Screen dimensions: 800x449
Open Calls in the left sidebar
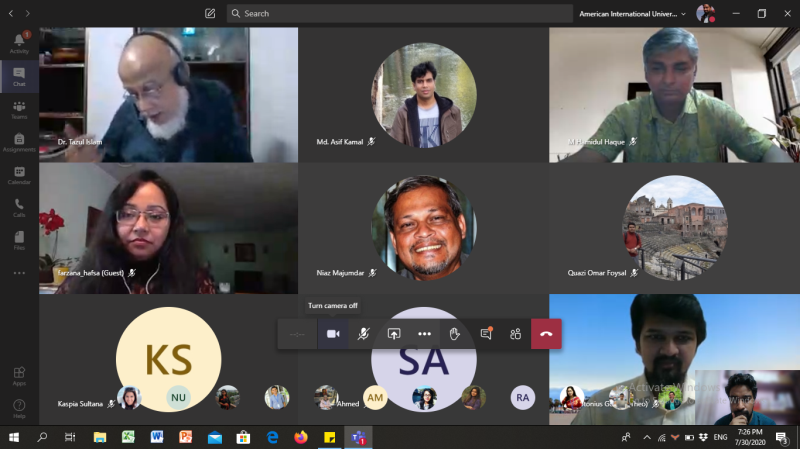coord(19,207)
